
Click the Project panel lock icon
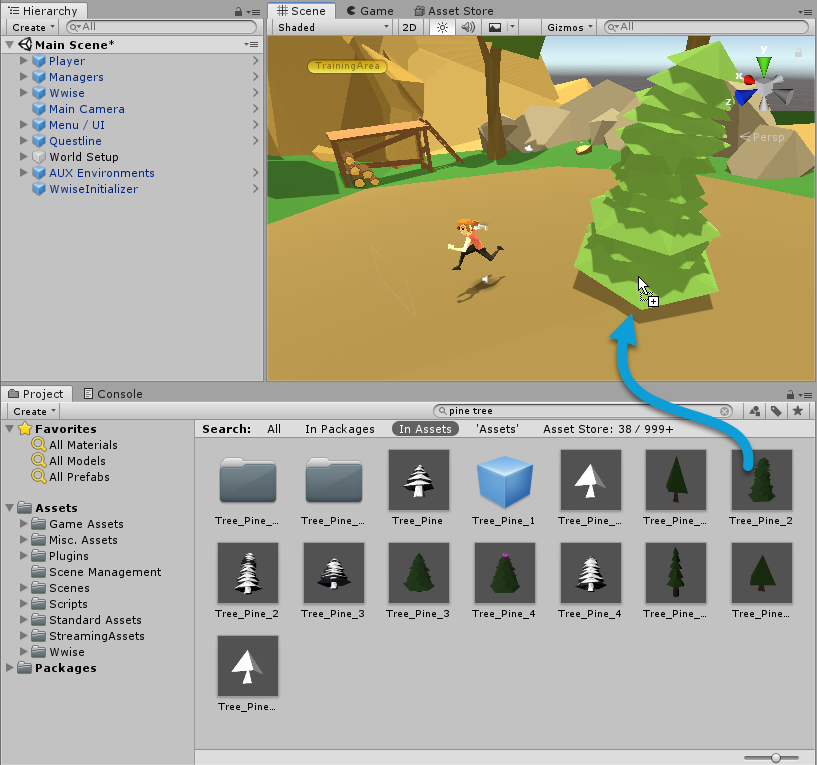(790, 394)
